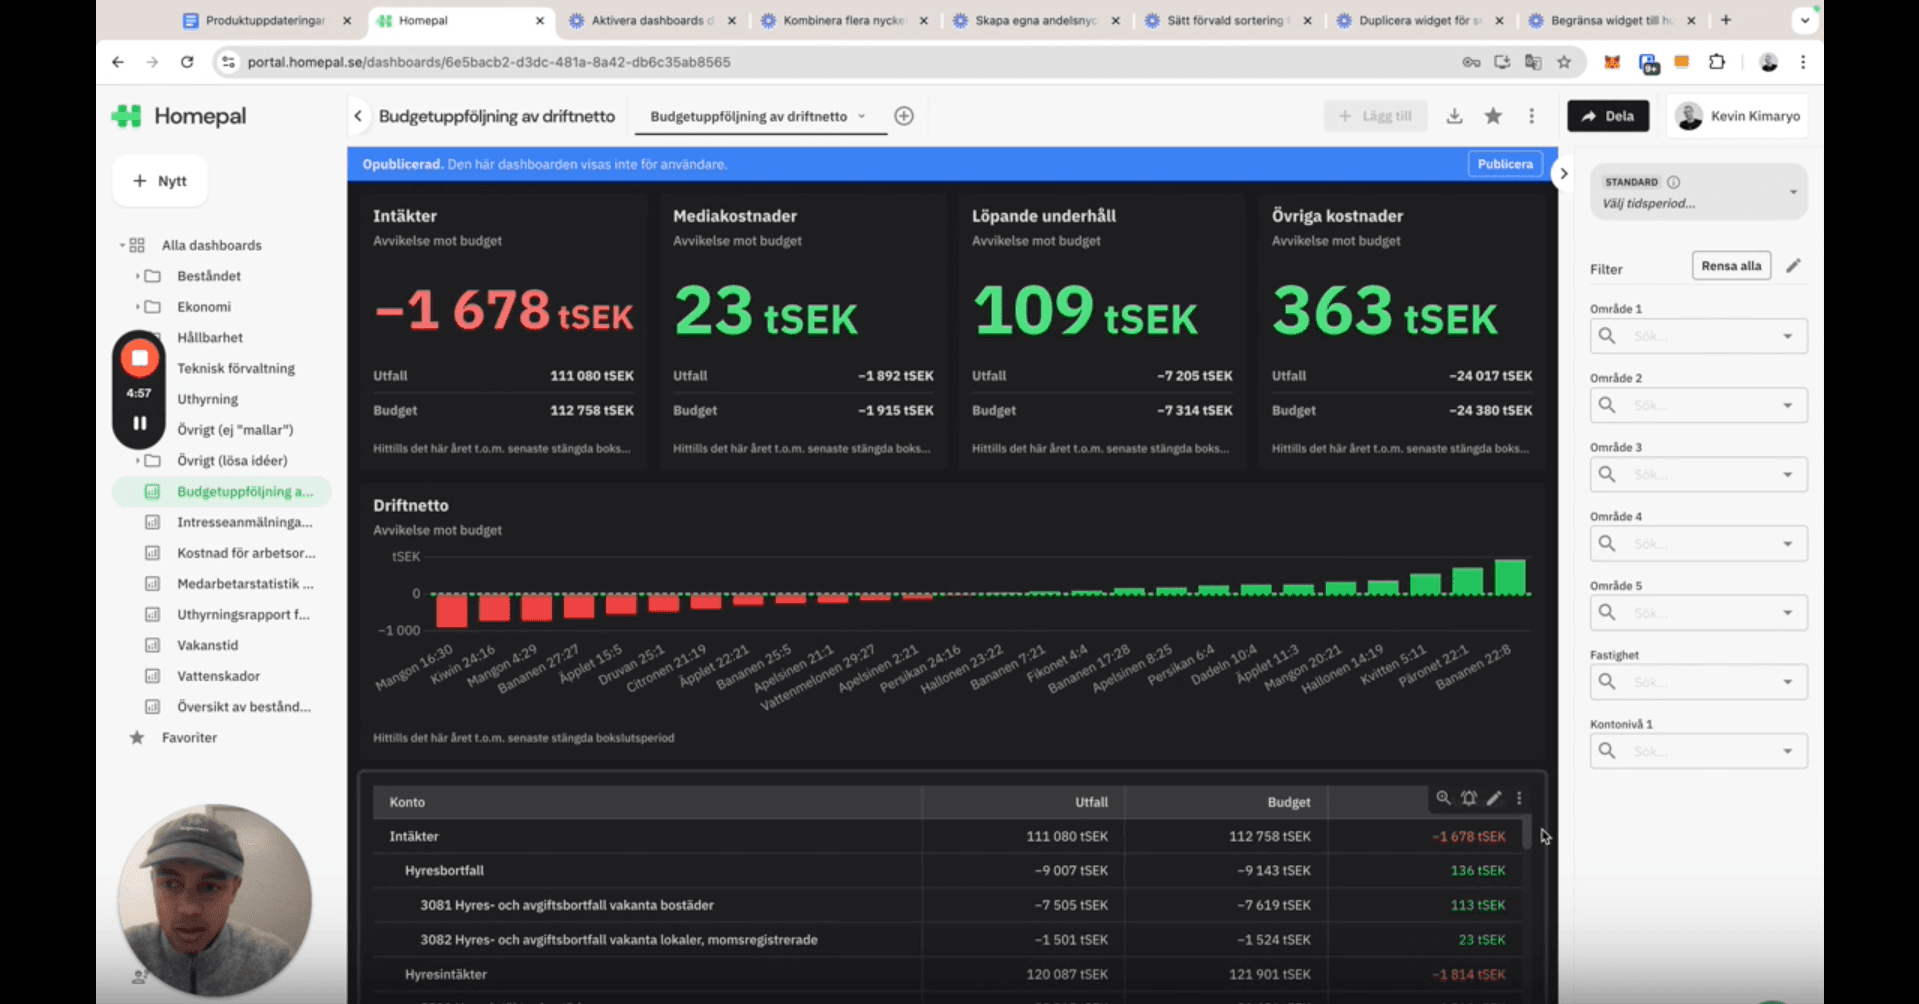Click the Hyresintäkter table row
The height and width of the screenshot is (1004, 1919).
coord(947,974)
